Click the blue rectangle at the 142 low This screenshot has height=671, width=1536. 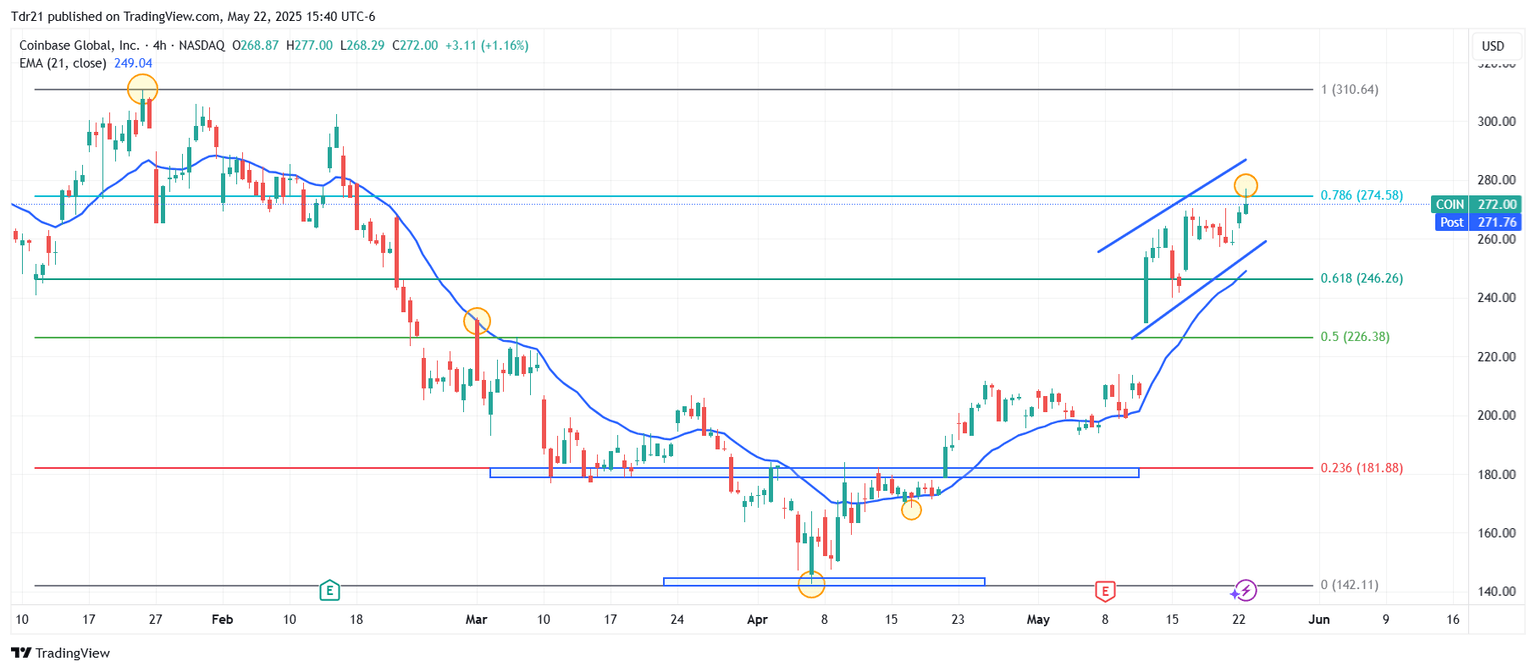point(824,581)
